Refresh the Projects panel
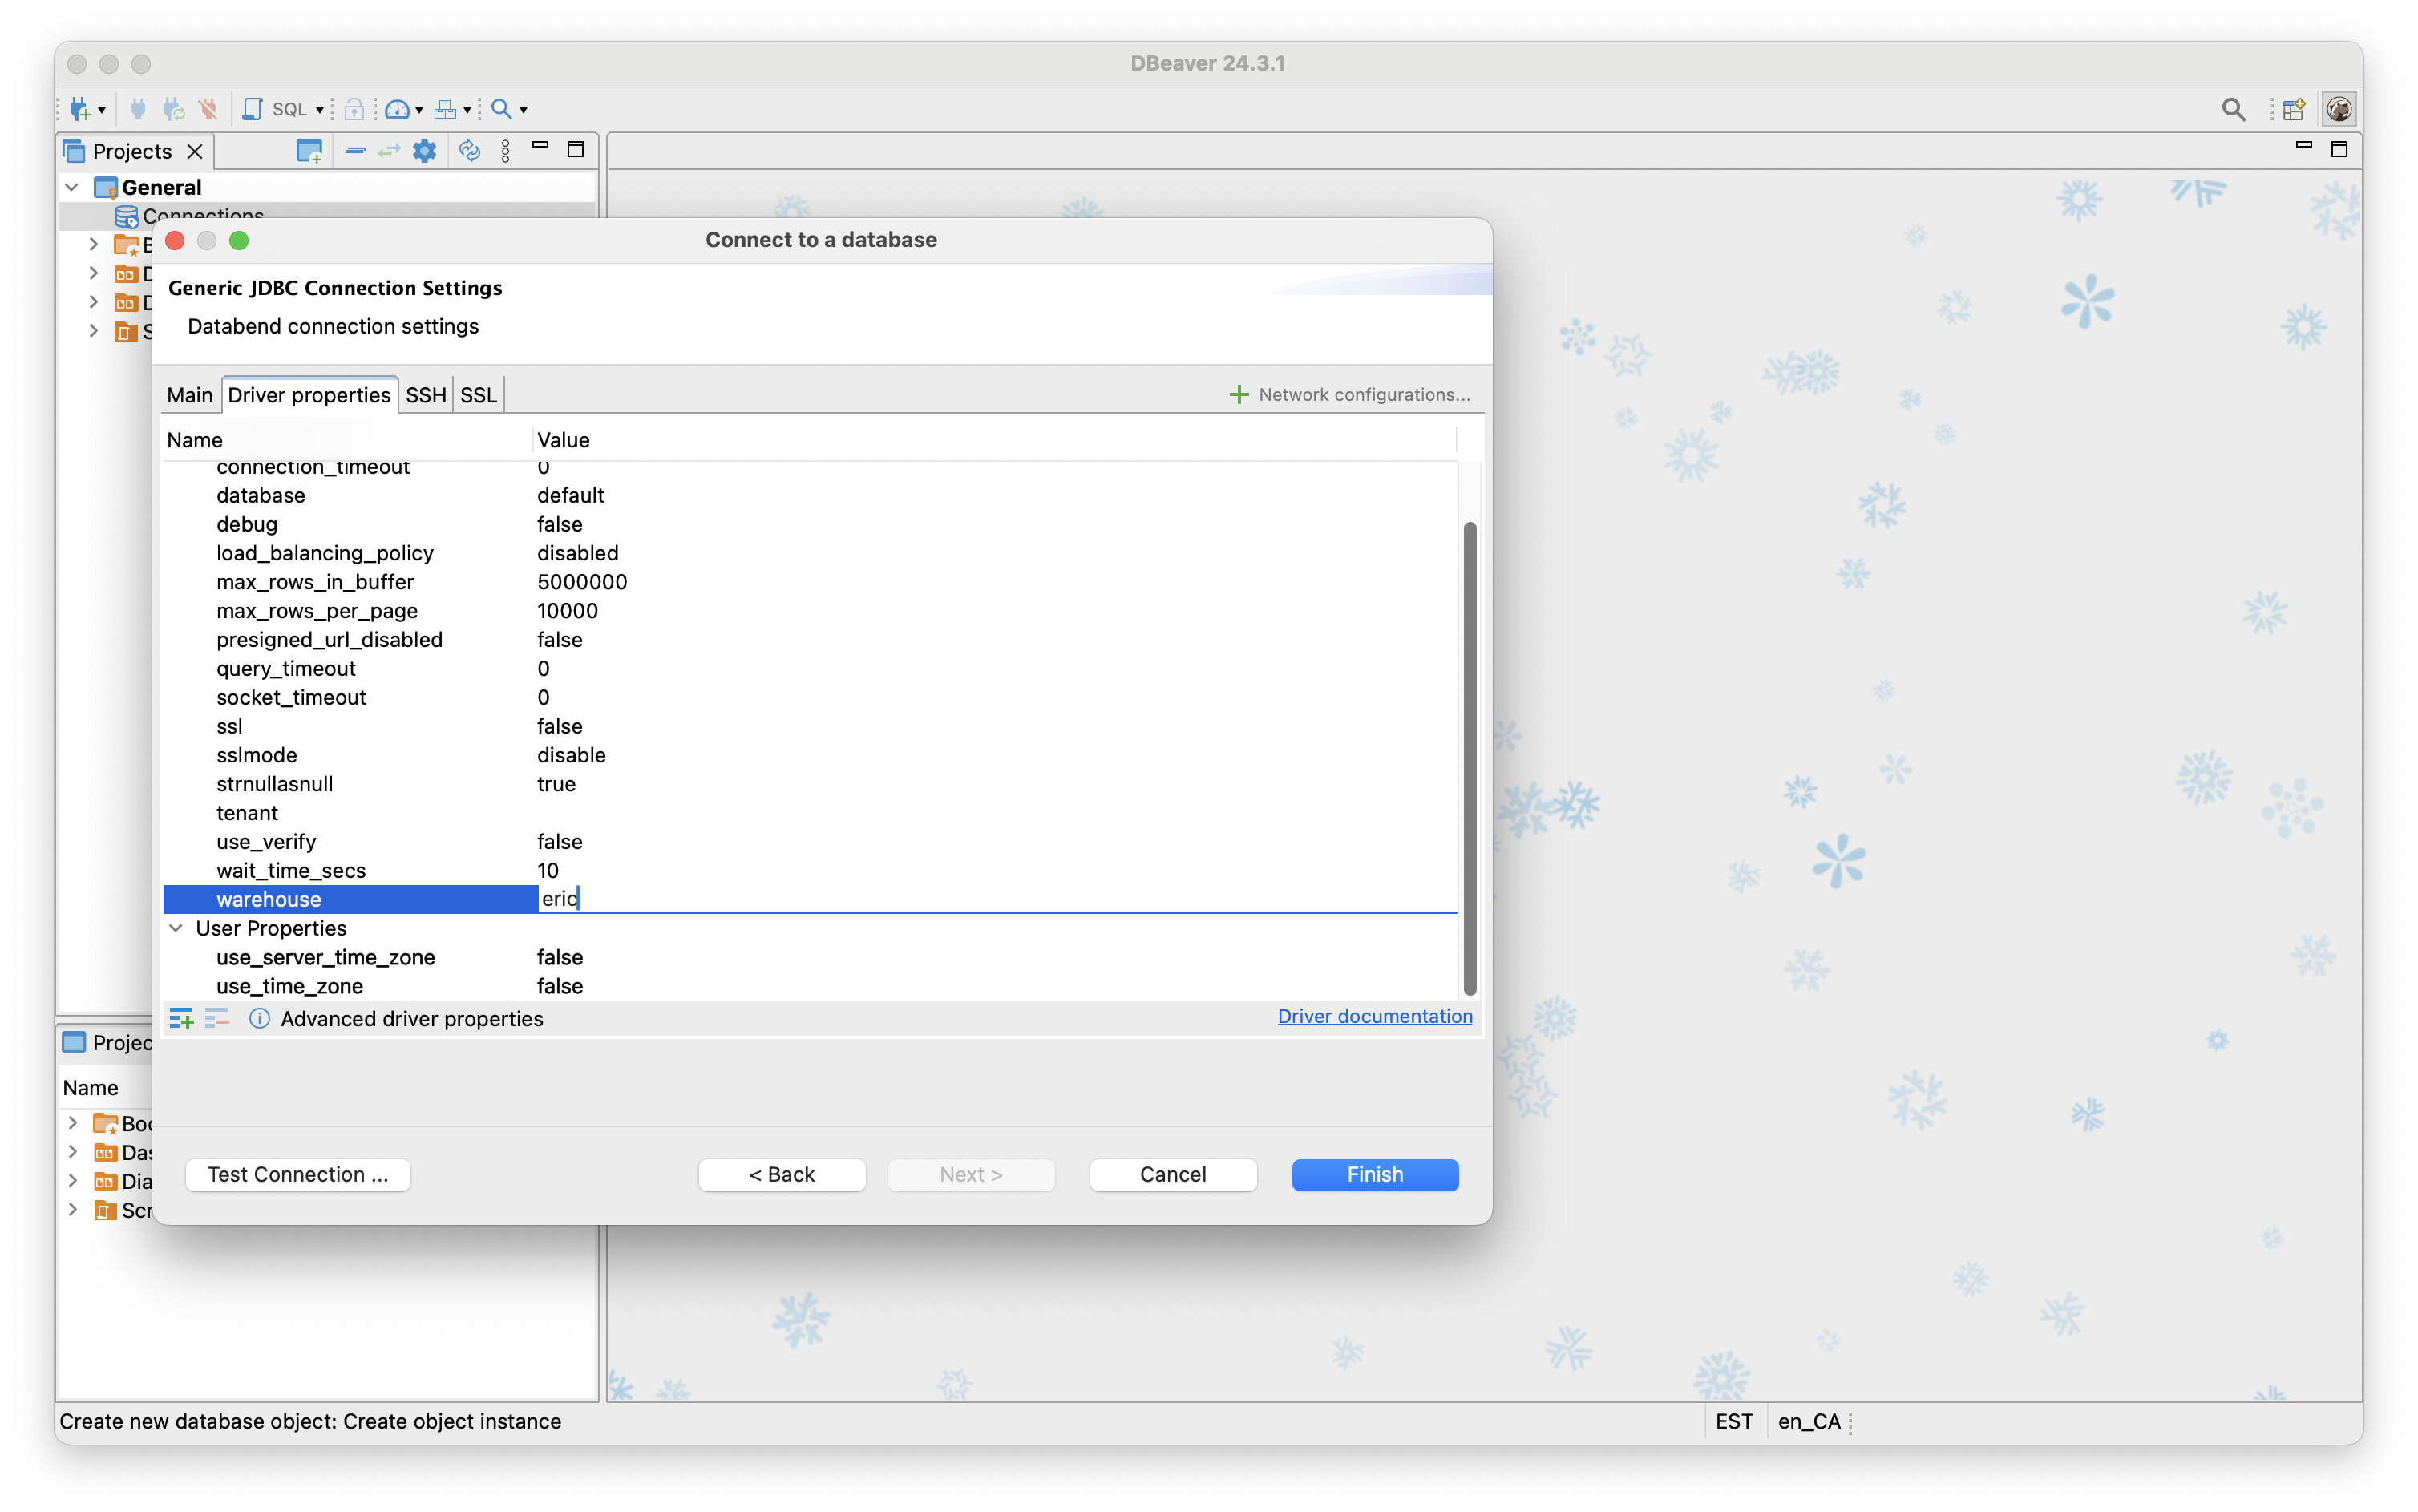 click(469, 151)
